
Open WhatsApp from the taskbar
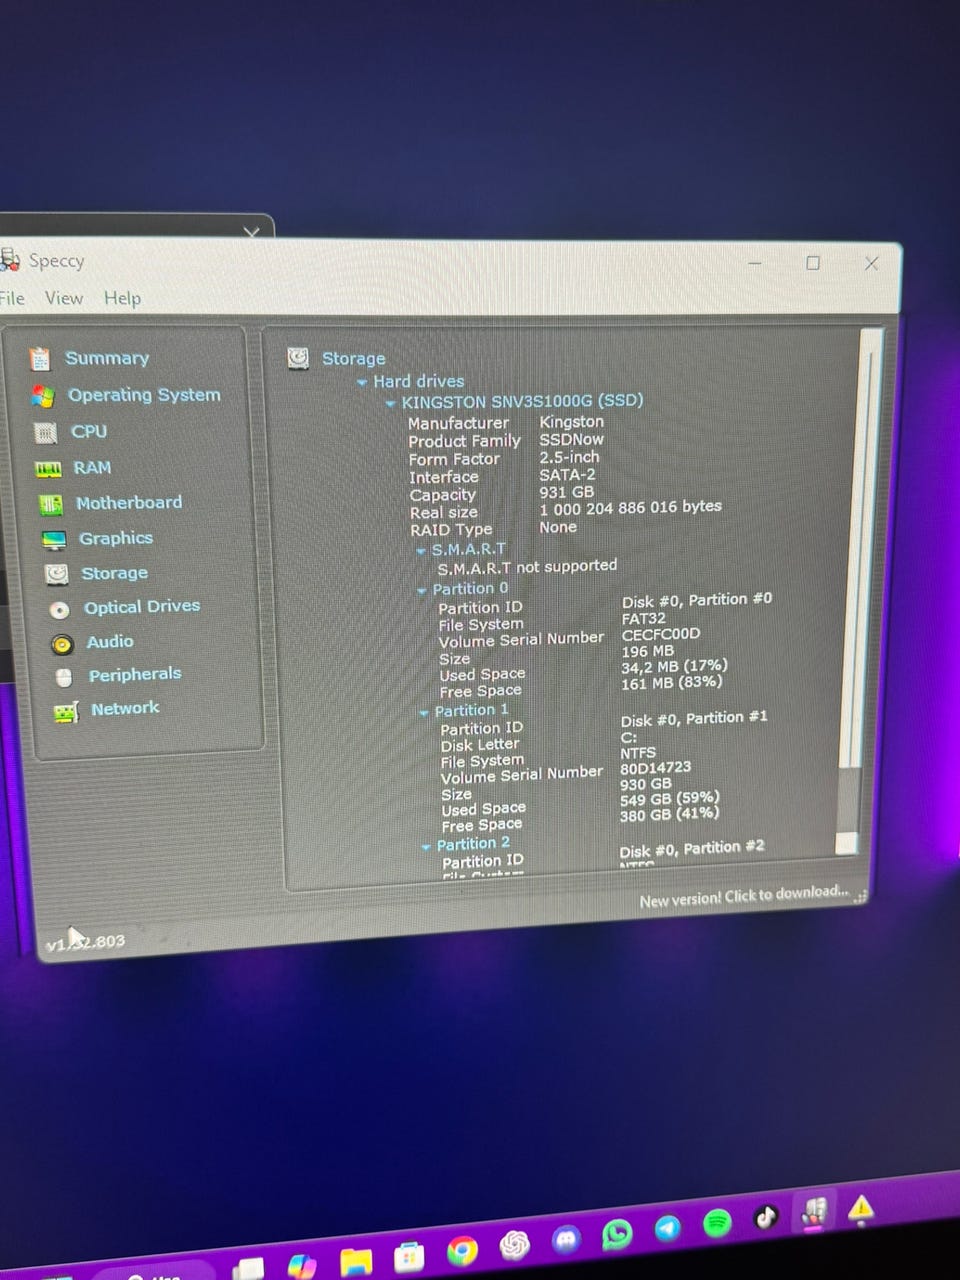point(617,1234)
